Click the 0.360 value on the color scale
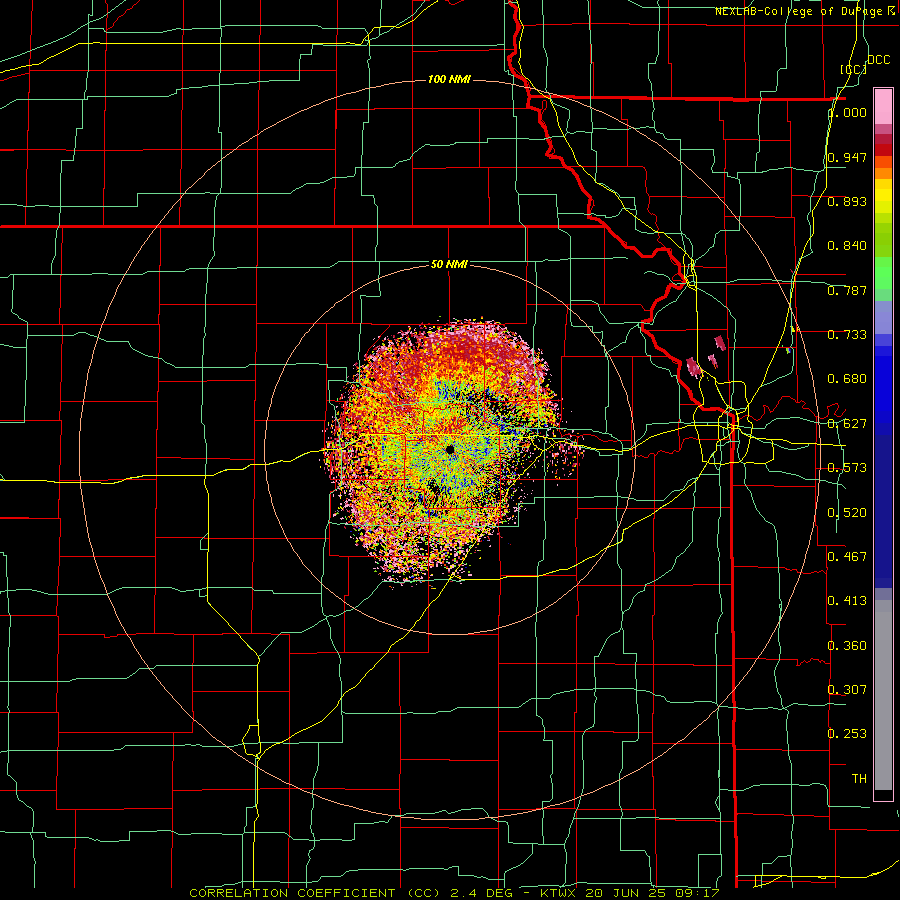 point(847,646)
